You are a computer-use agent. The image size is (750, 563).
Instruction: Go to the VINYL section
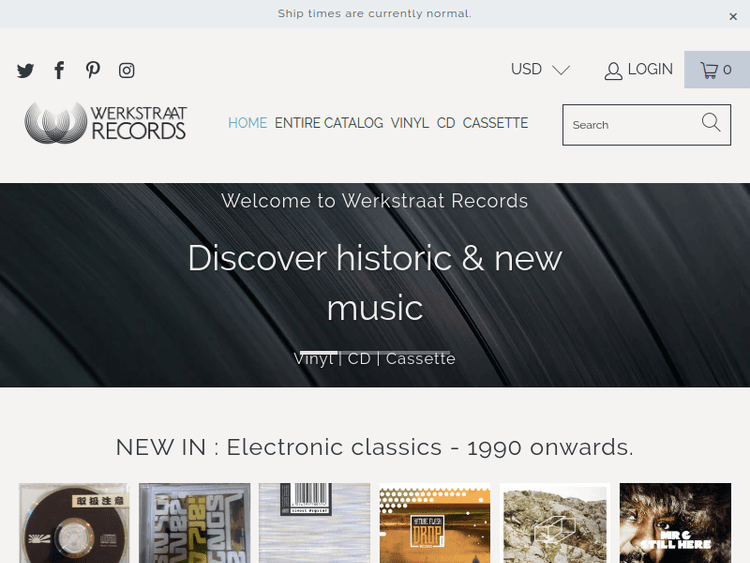[x=409, y=123]
